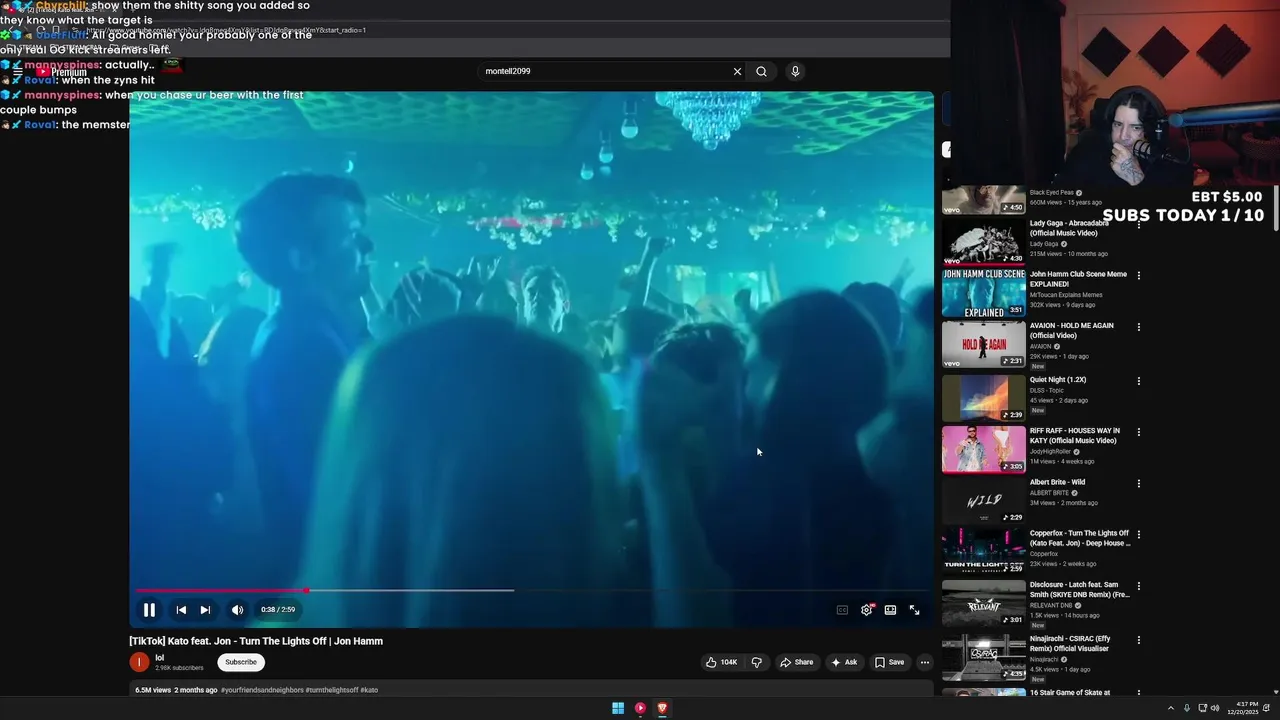This screenshot has width=1280, height=720.
Task: Open options menu for Albert Brite Wild
Action: tap(1138, 484)
